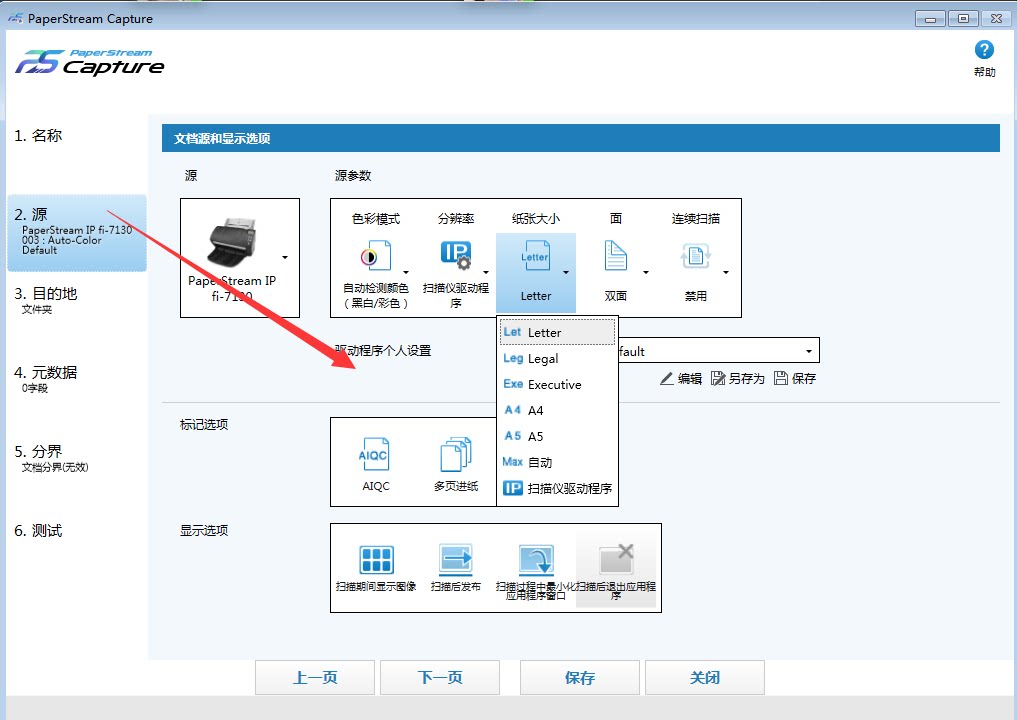Viewport: 1017px width, 720px height.
Task: Open the resolution dropdown arrow
Action: point(486,272)
